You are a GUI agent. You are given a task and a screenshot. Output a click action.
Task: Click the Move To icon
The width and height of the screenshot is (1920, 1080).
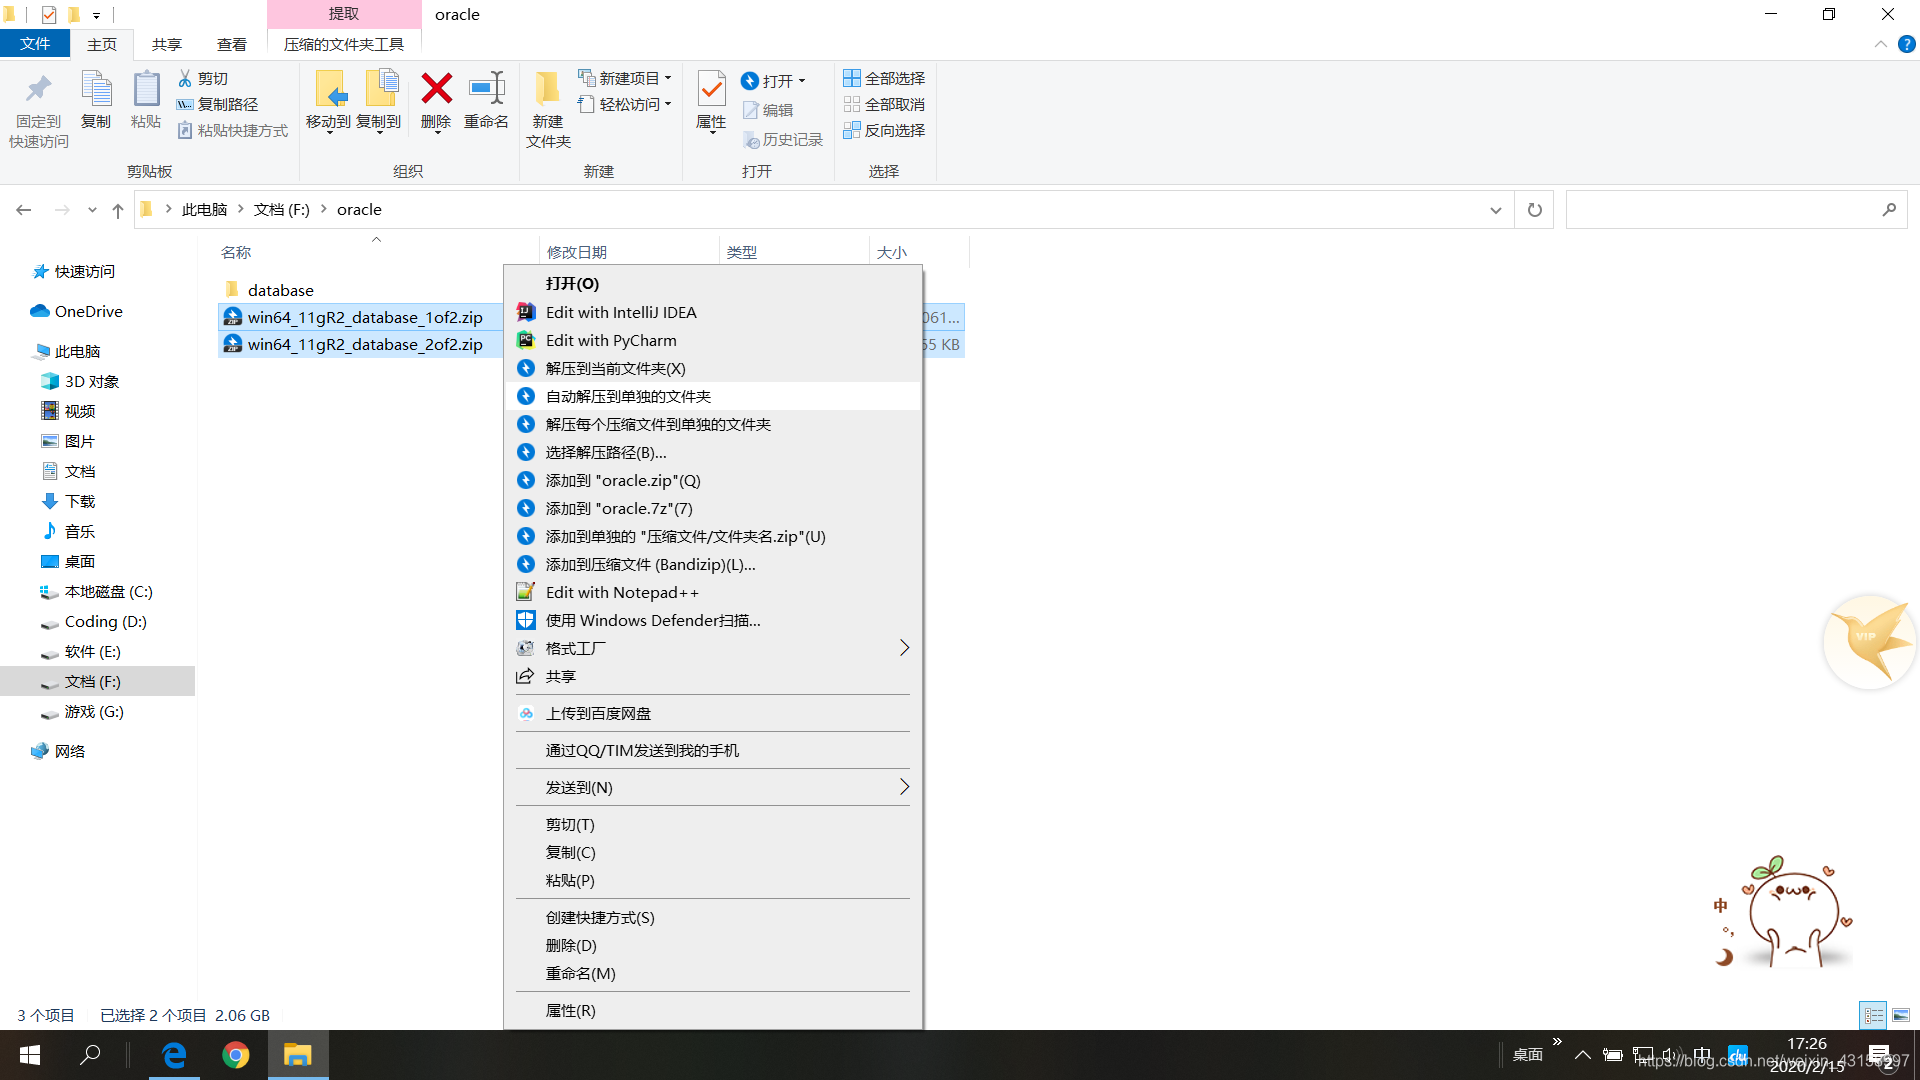(329, 90)
